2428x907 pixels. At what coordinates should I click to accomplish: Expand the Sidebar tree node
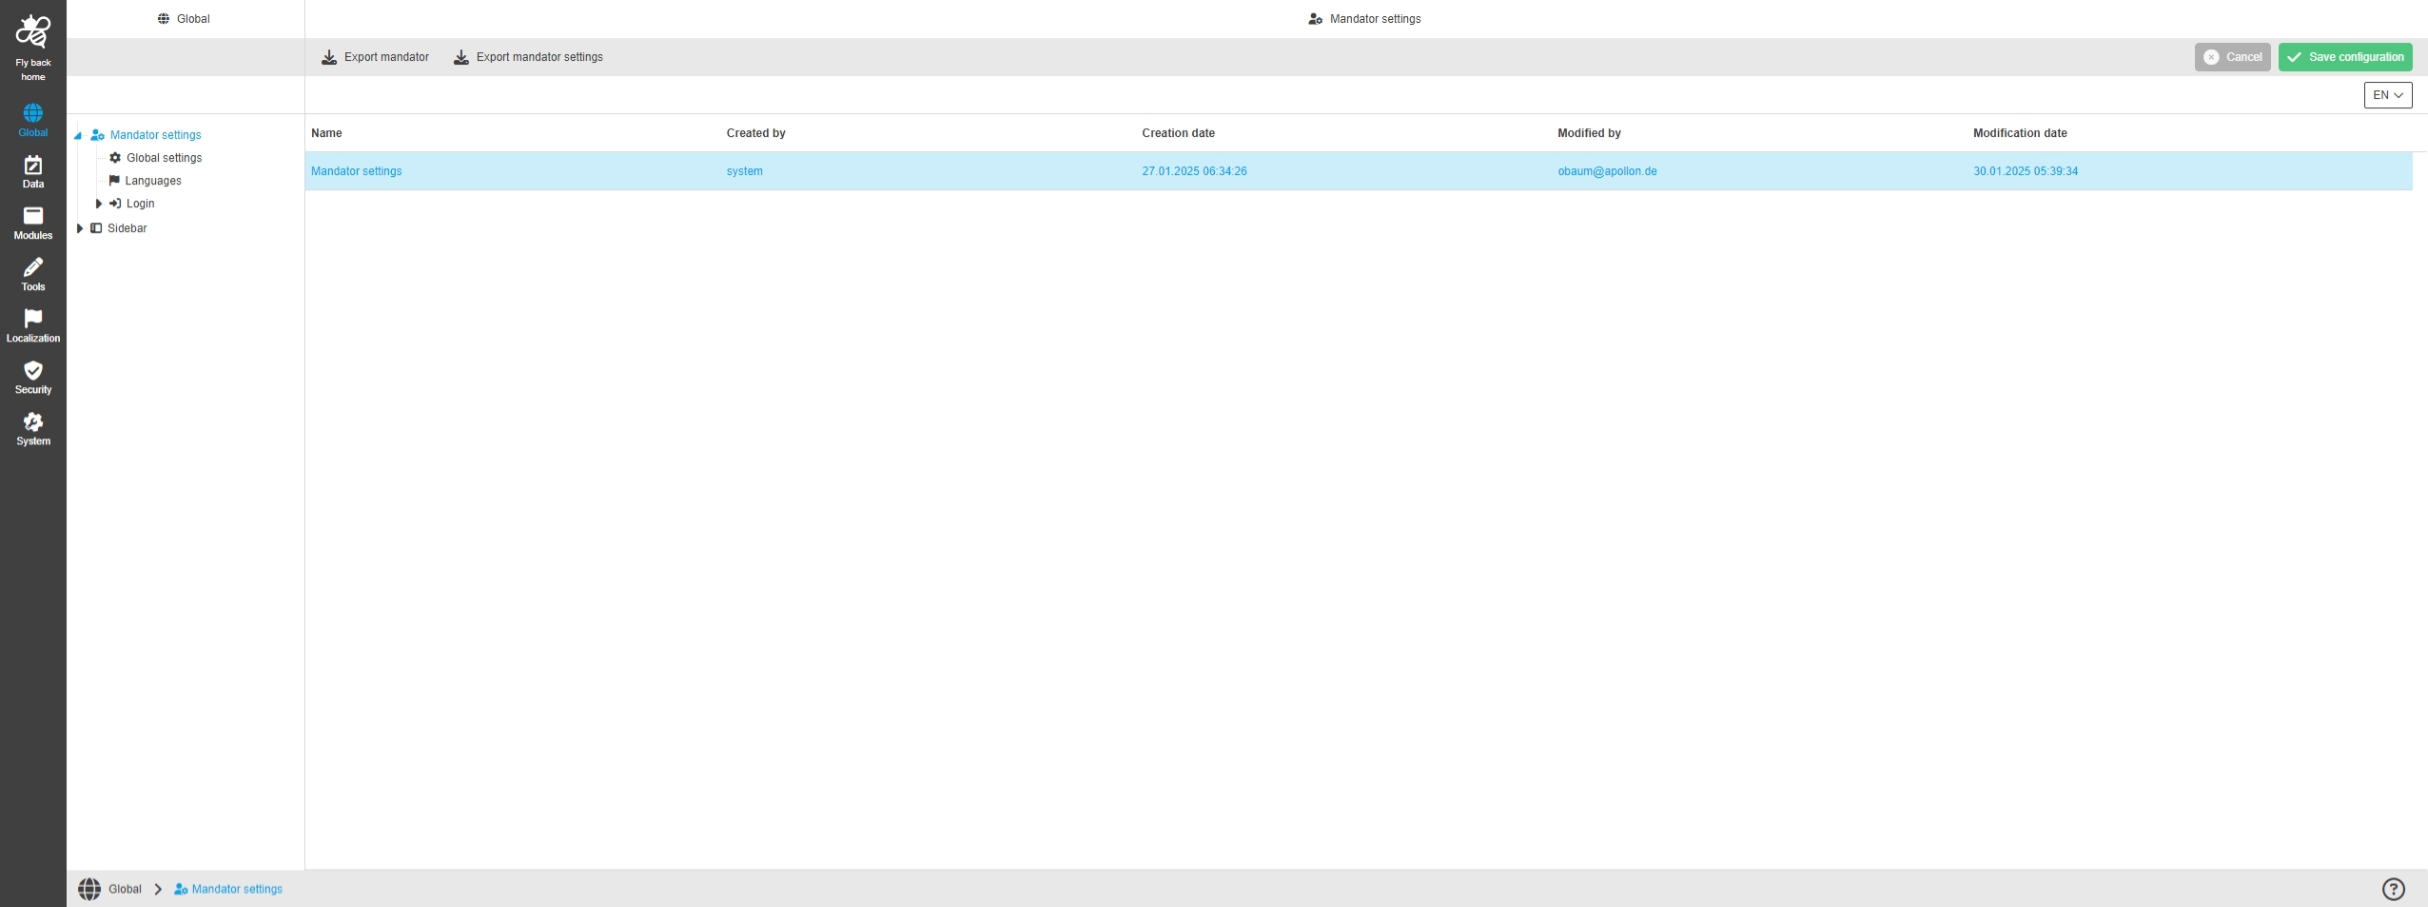tap(79, 228)
